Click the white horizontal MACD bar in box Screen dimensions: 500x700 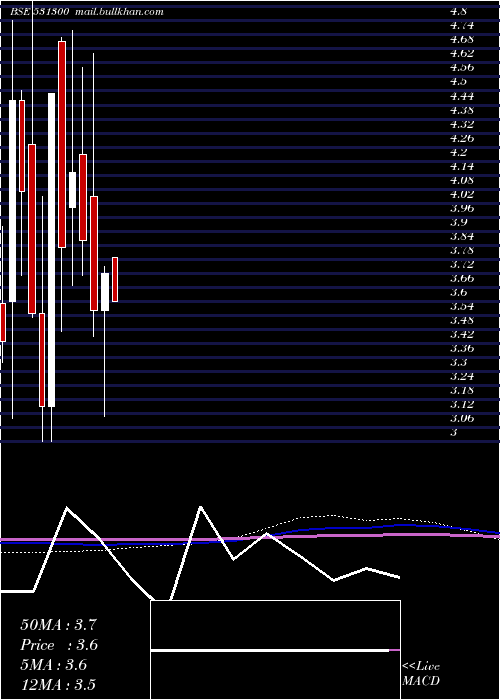tap(270, 650)
